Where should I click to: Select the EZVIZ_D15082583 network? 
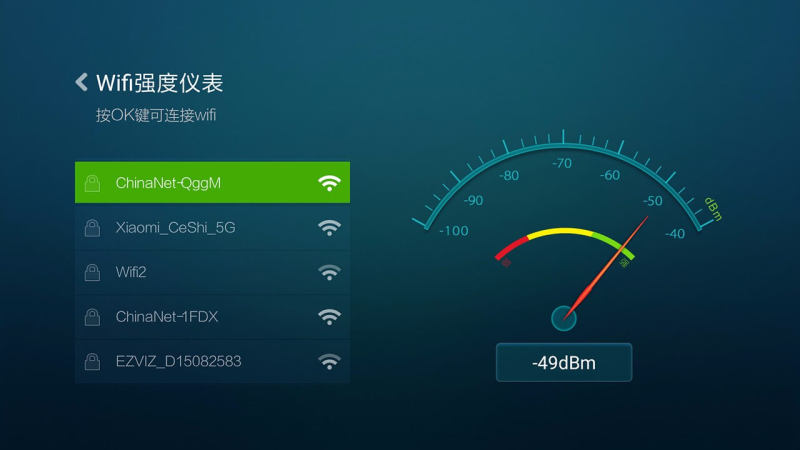[x=212, y=361]
